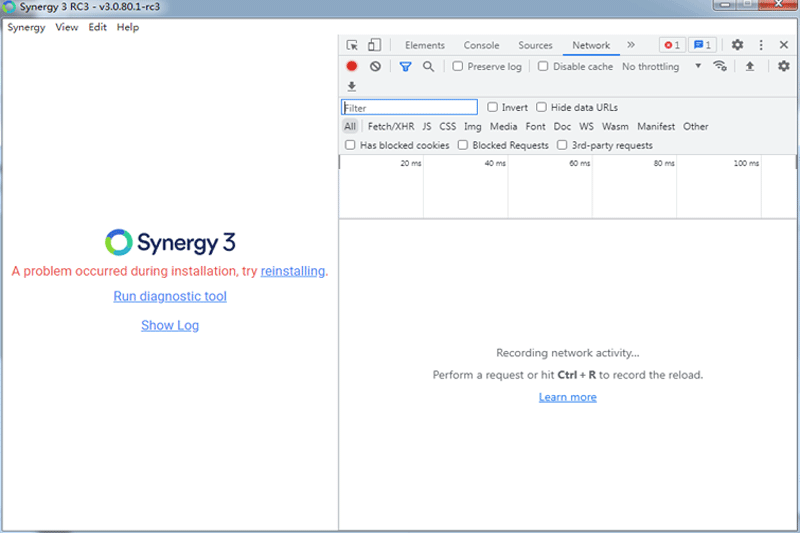Select the Network tab

(x=591, y=45)
